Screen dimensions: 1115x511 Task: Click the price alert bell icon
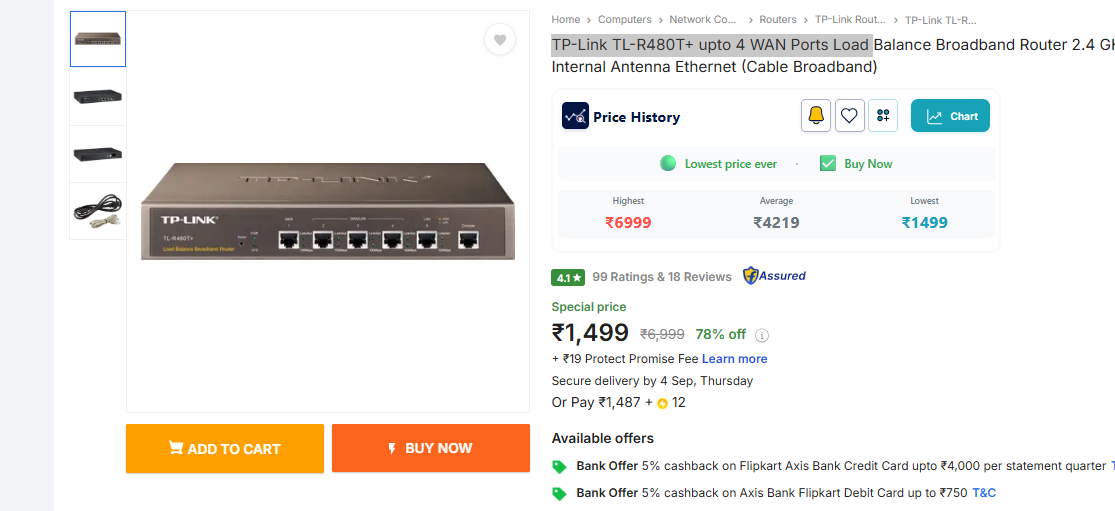[x=816, y=116]
